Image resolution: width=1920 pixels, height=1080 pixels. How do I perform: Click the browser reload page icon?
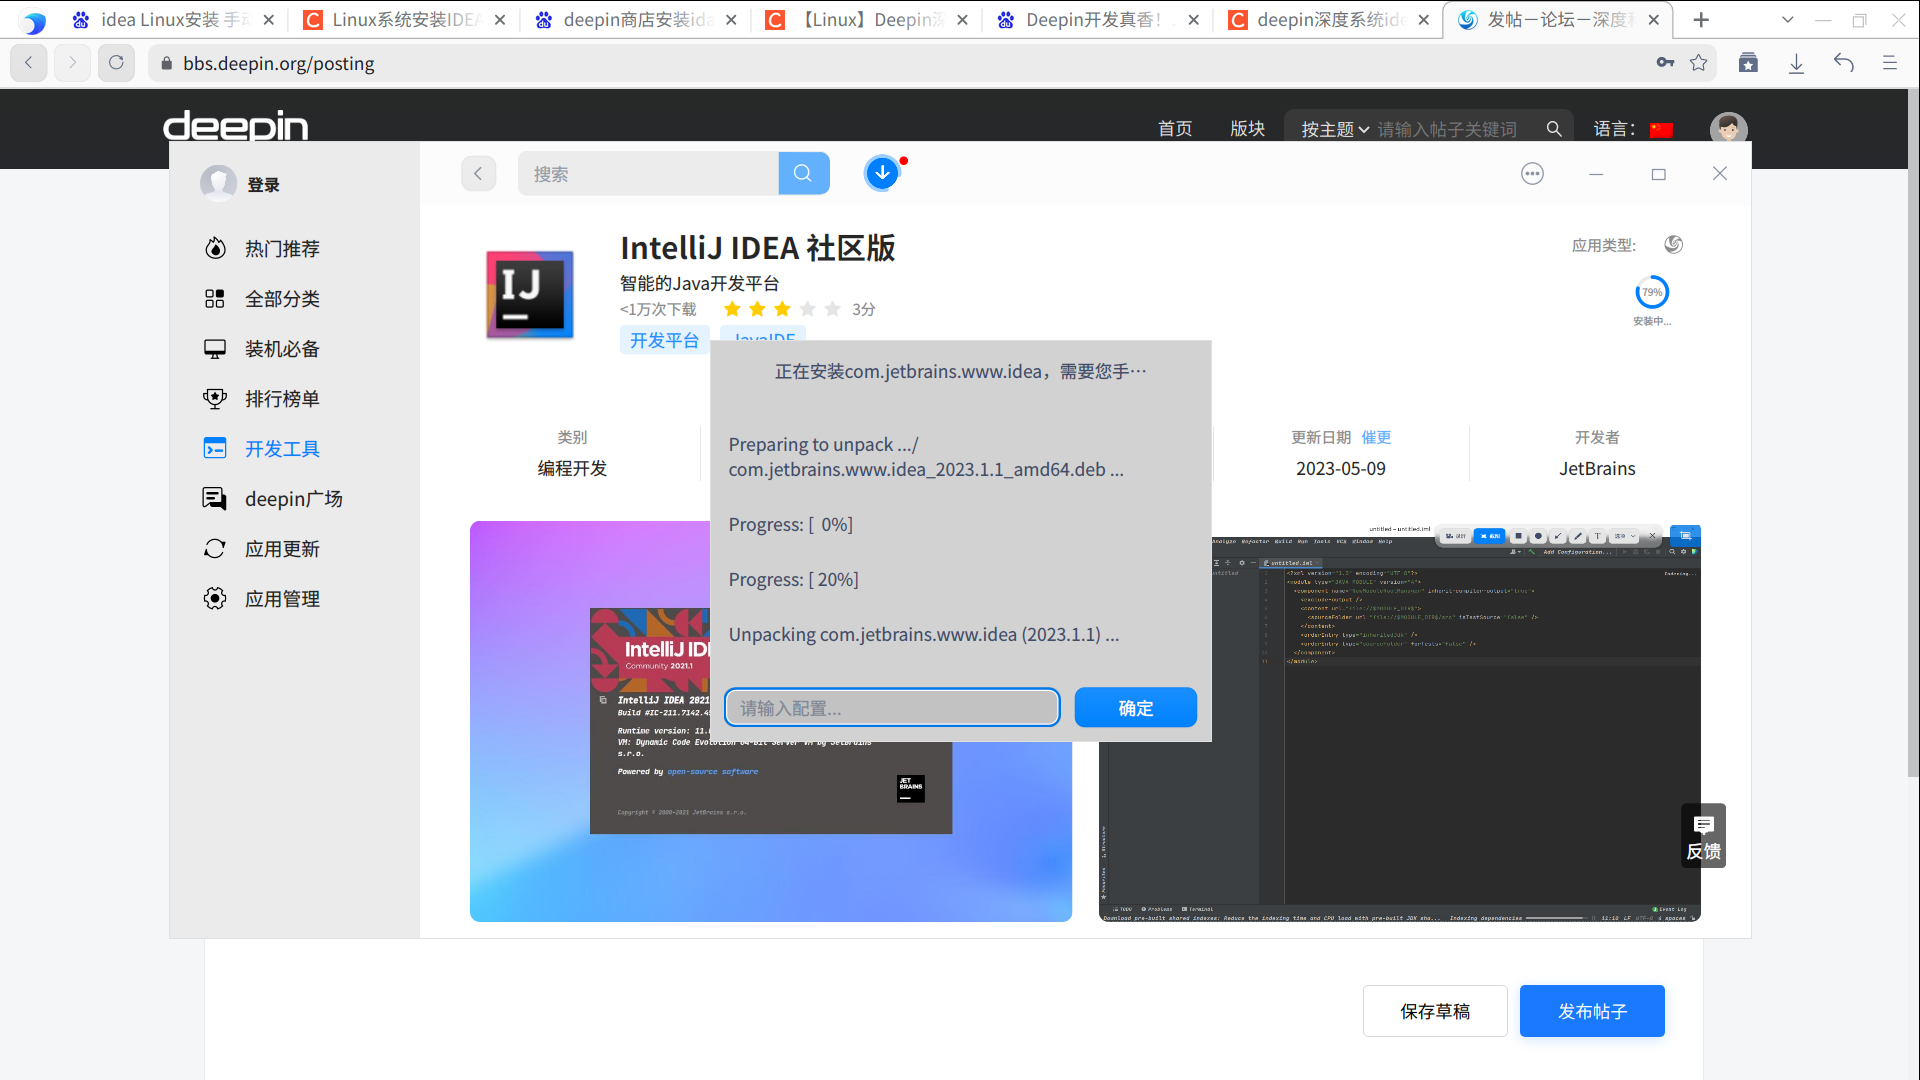116,63
